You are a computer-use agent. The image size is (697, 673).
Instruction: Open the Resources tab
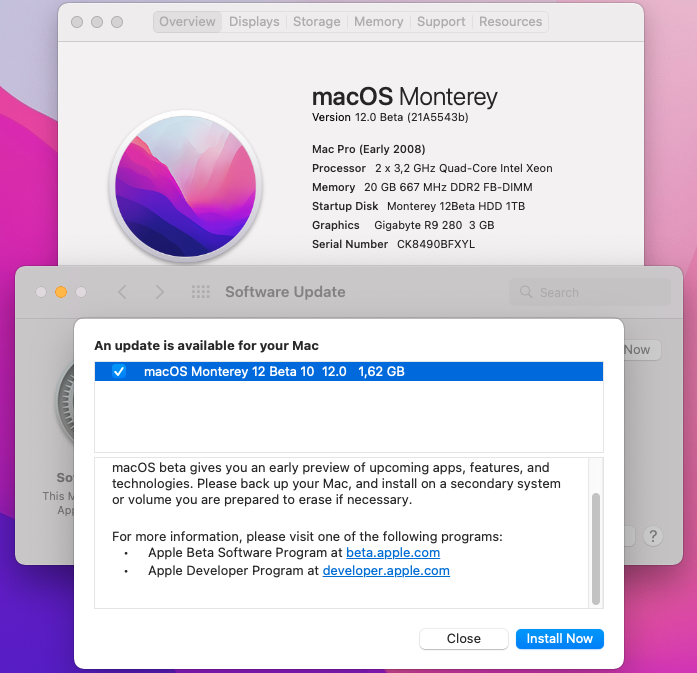click(510, 22)
